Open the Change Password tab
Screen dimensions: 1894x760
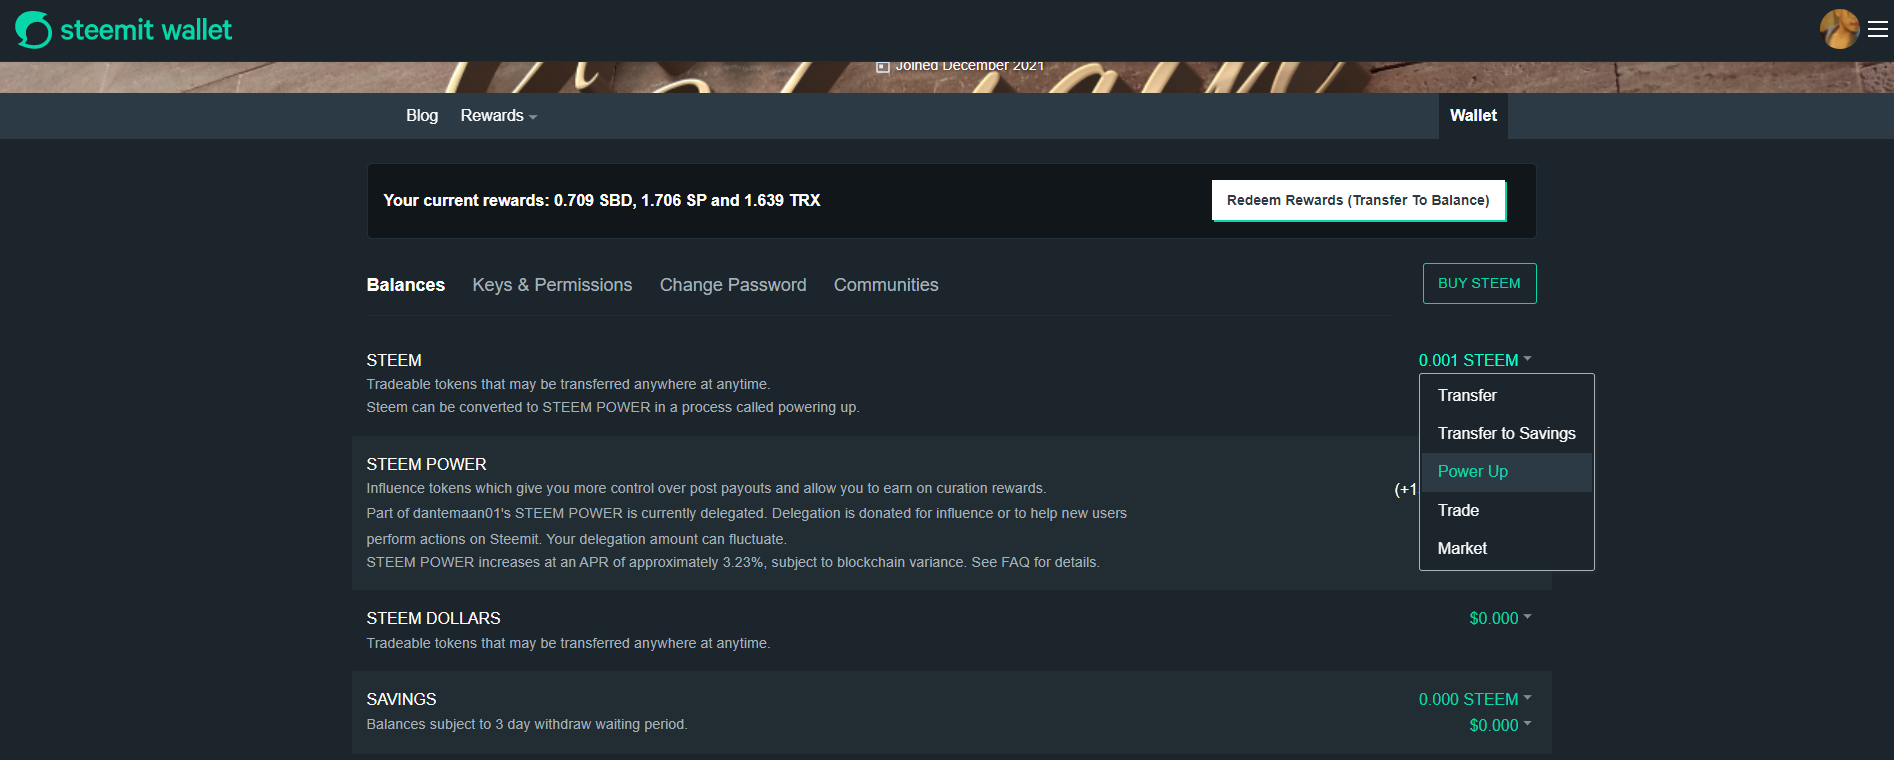(733, 285)
